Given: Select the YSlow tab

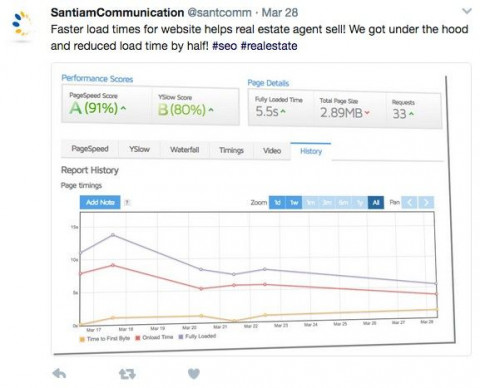Looking at the screenshot, I should 139,149.
